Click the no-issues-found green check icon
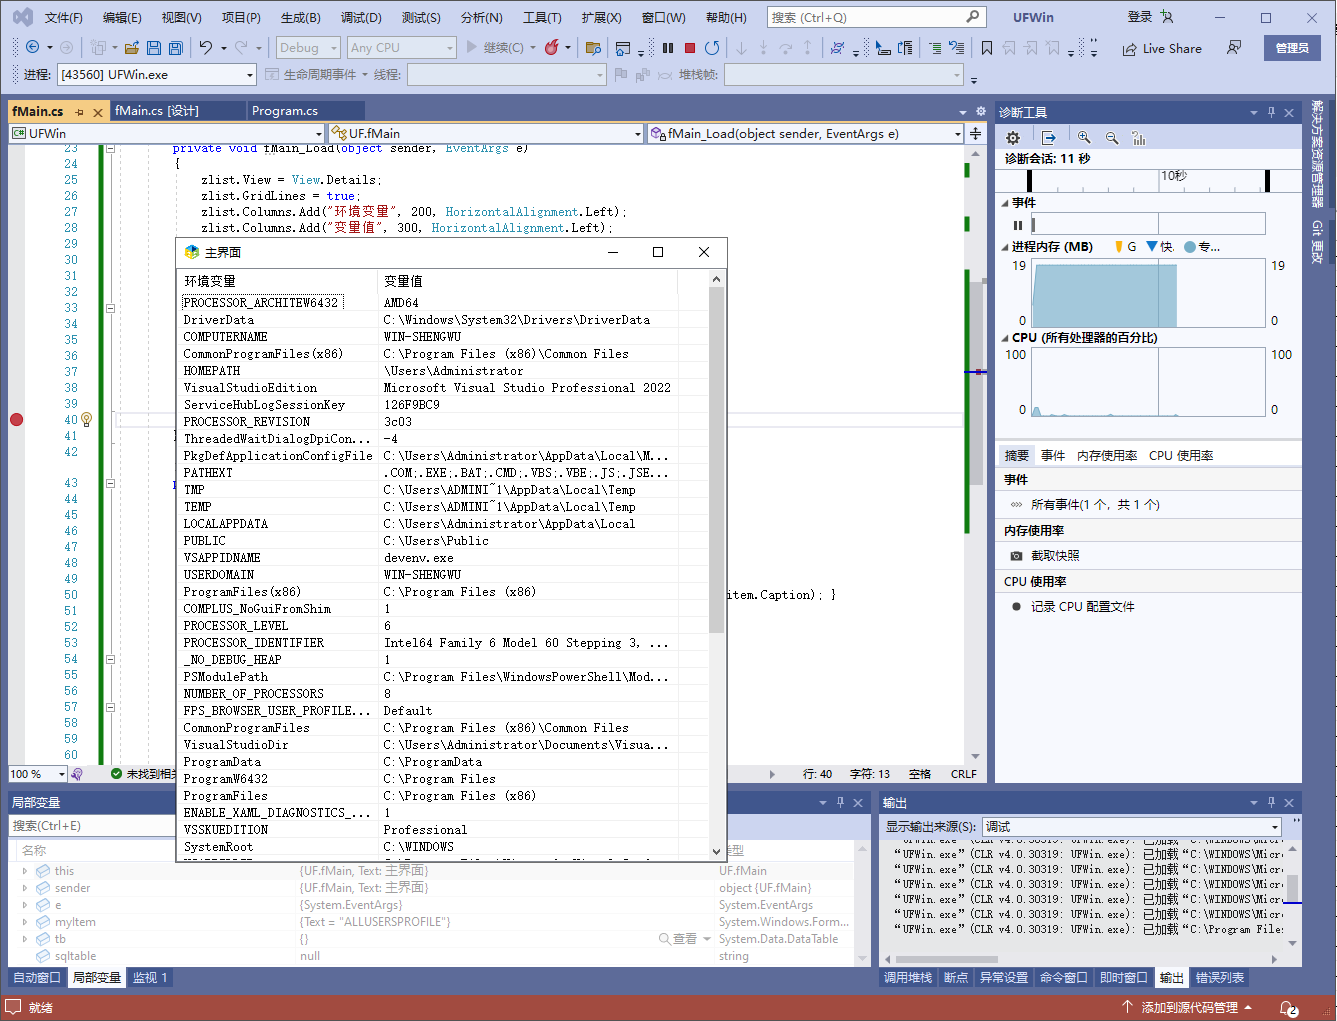 (x=116, y=774)
